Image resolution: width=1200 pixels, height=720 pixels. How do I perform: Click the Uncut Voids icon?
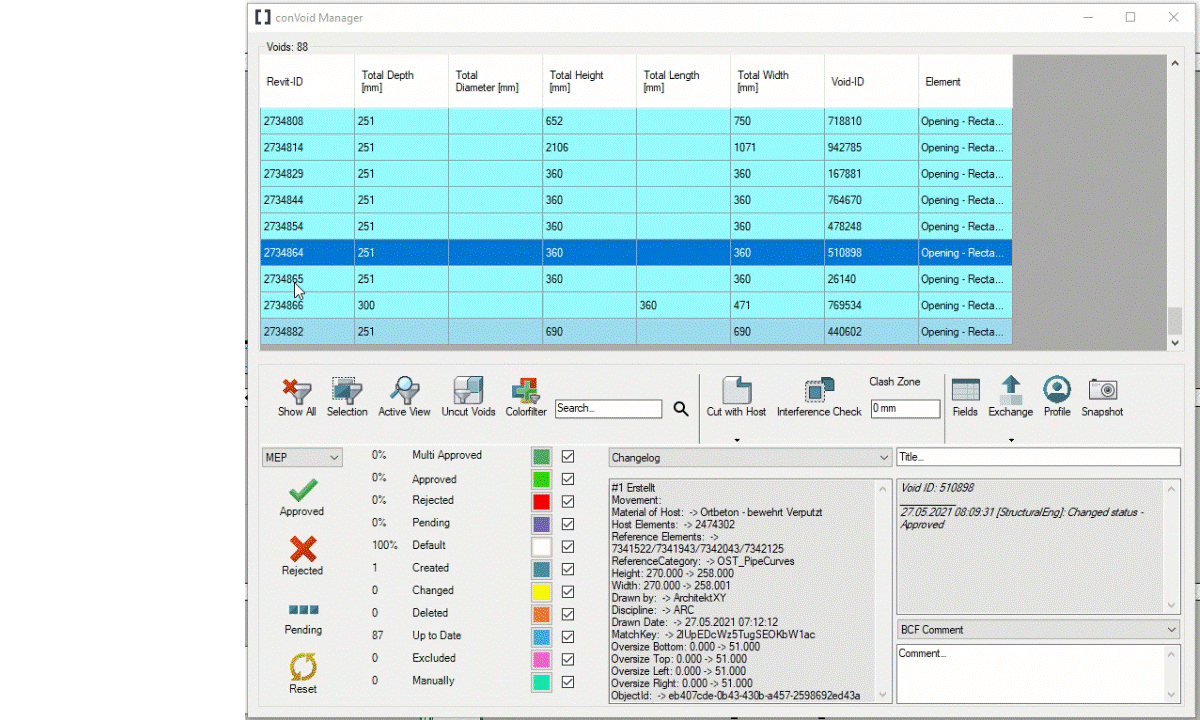click(468, 390)
